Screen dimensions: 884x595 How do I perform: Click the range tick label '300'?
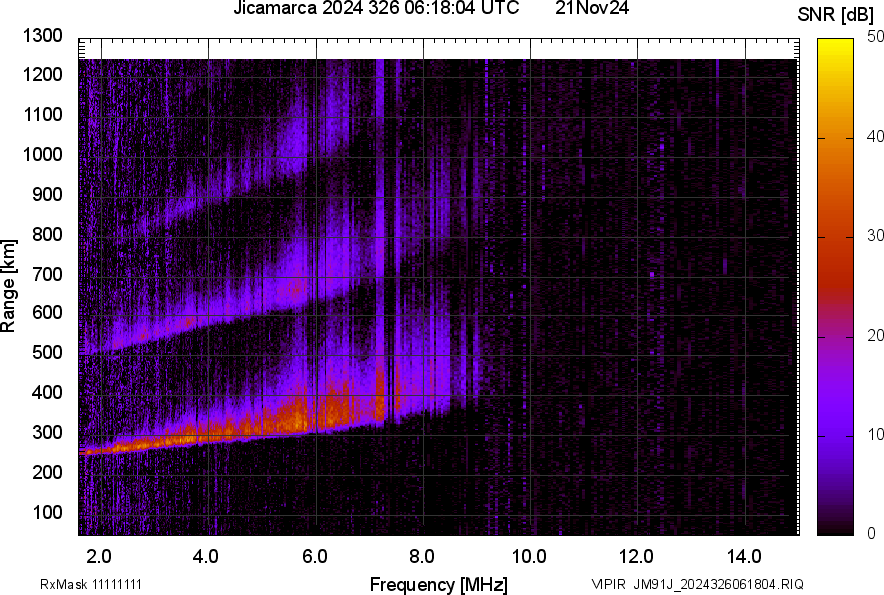point(47,432)
